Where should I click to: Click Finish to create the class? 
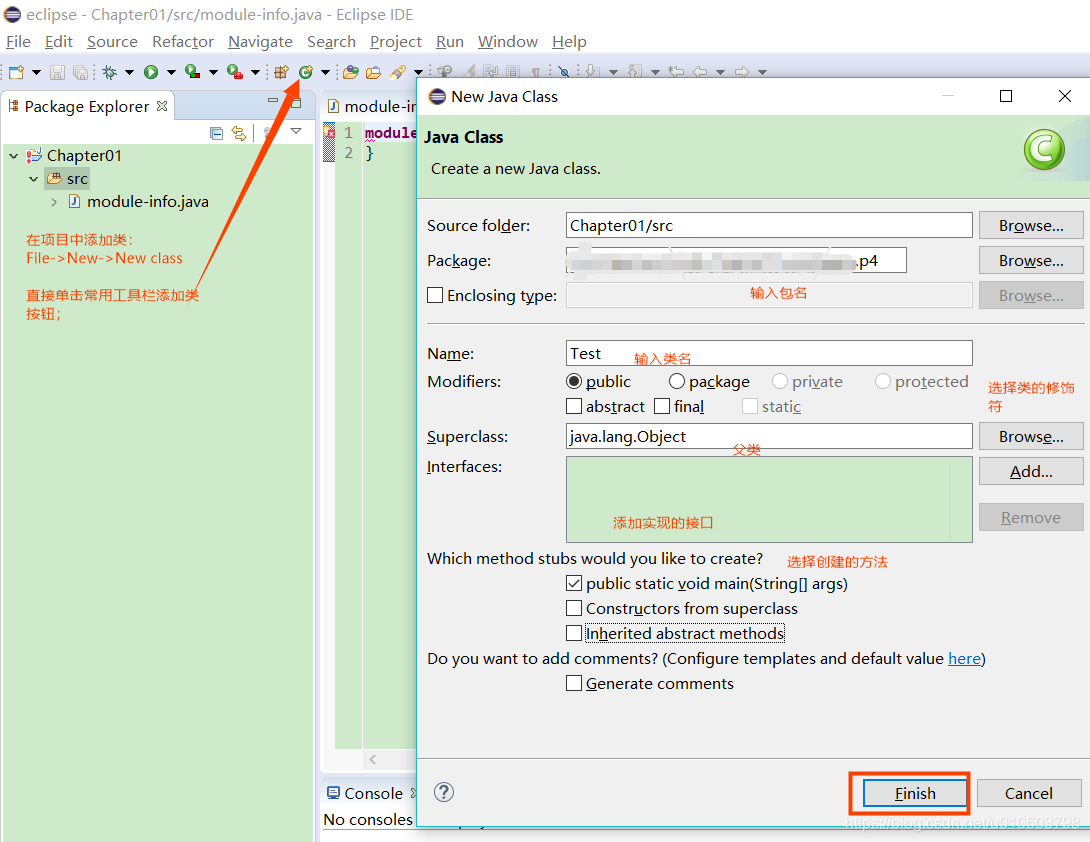[x=915, y=793]
